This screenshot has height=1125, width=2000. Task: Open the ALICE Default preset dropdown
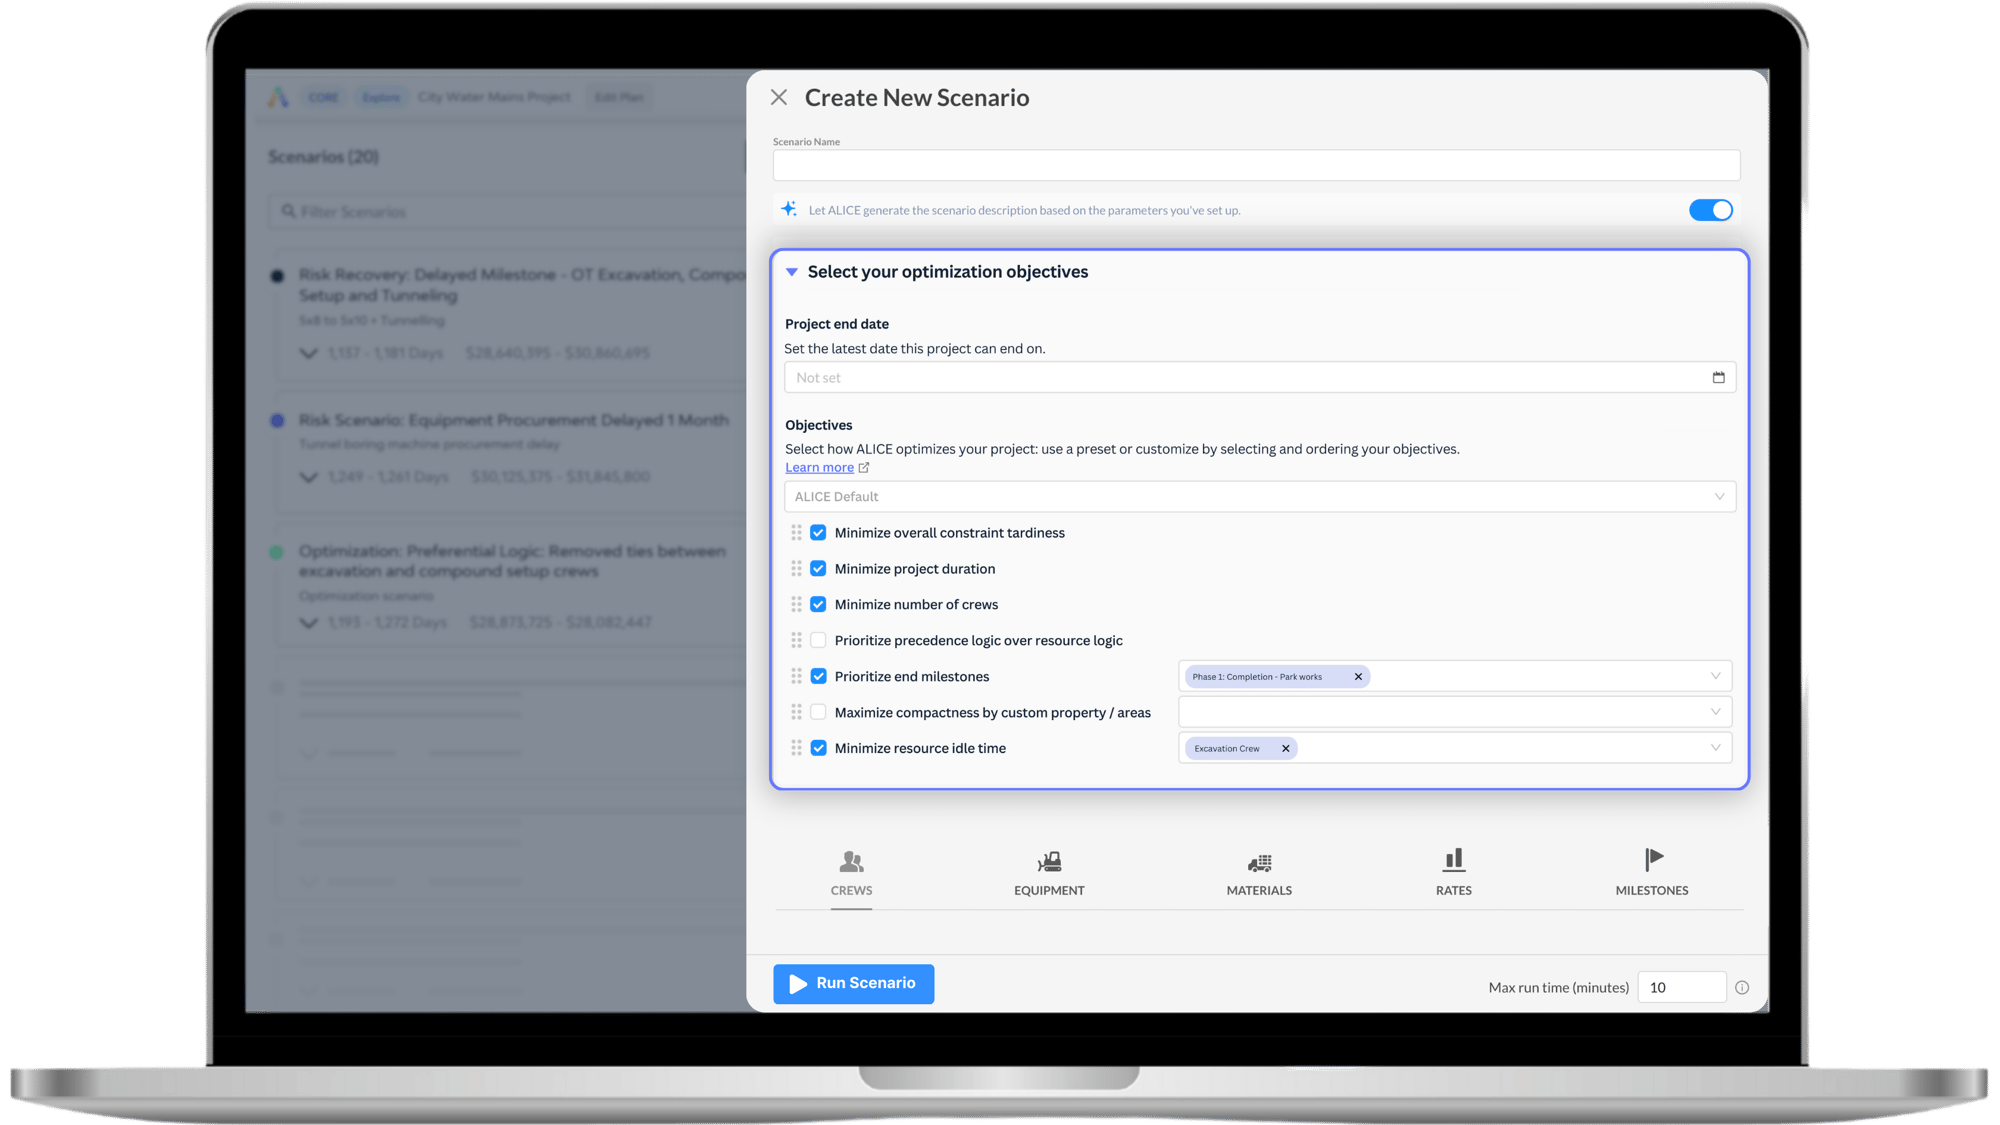[1258, 496]
